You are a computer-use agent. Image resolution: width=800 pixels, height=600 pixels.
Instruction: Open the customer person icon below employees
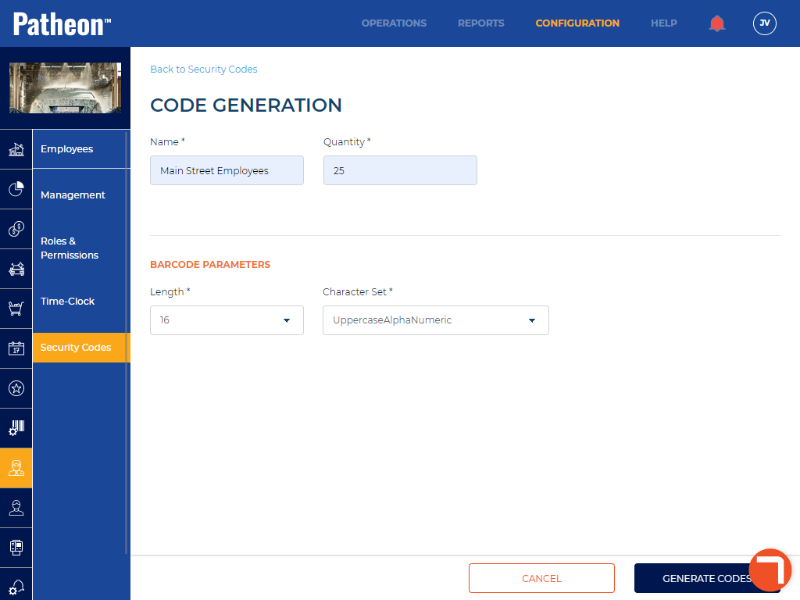16,508
